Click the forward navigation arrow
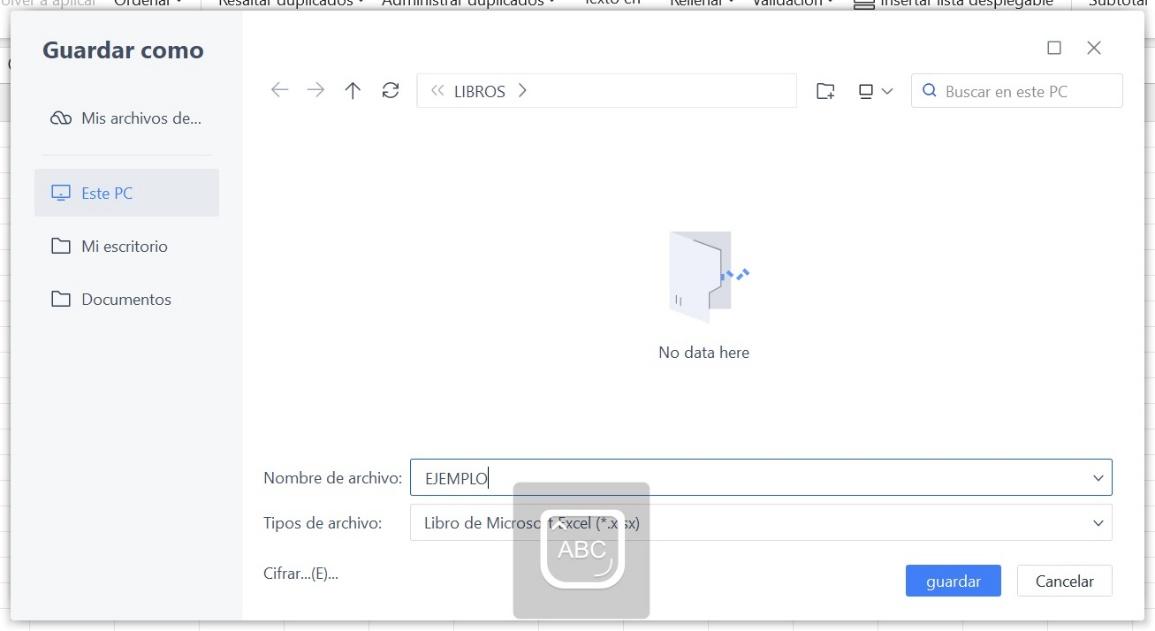The width and height of the screenshot is (1155, 631). pos(316,90)
